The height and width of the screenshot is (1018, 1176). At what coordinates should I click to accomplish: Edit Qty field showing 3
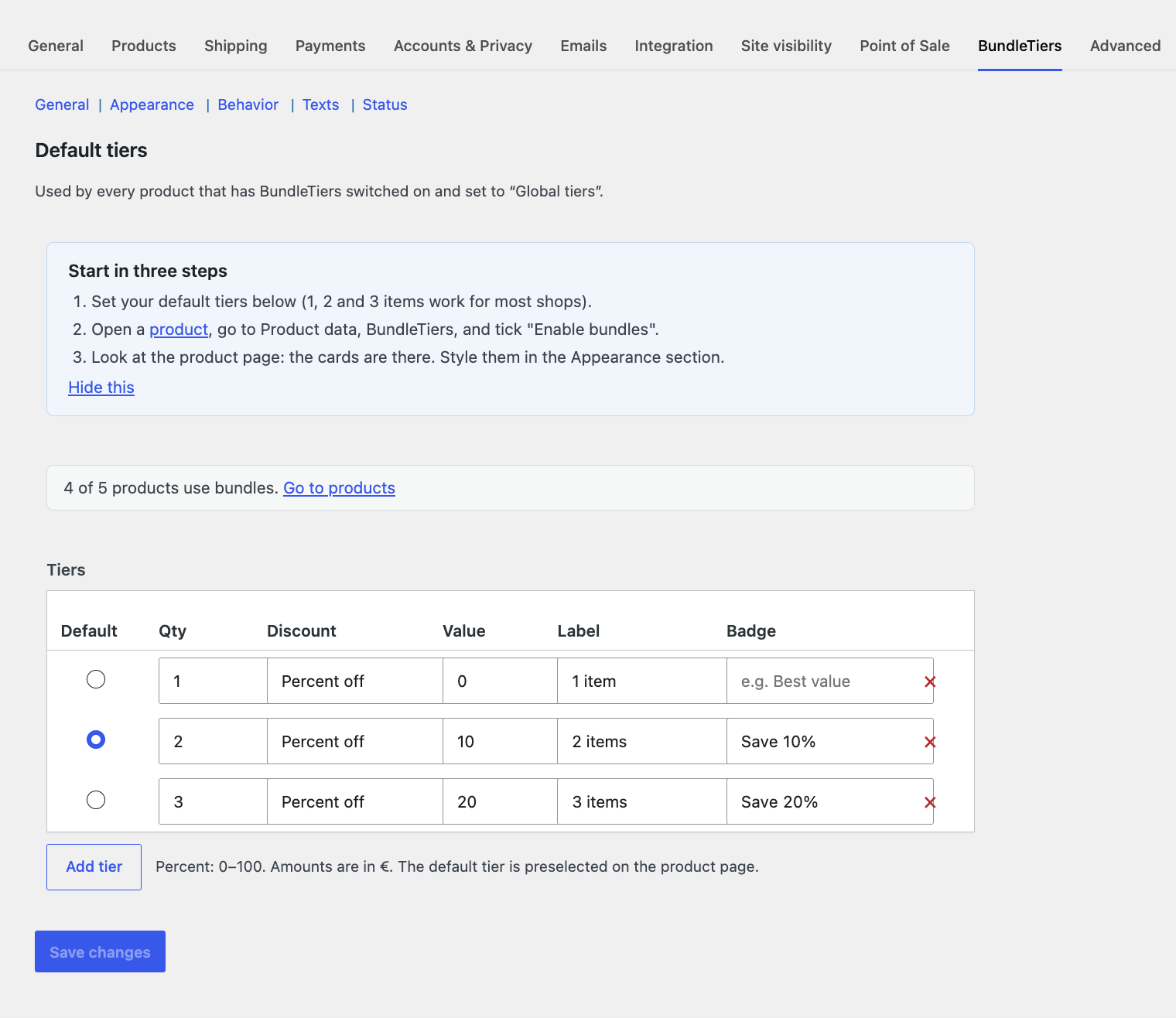[213, 802]
